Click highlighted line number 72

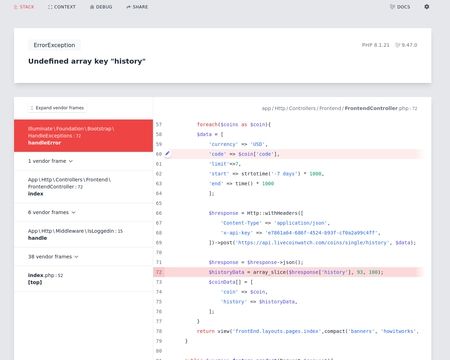(x=159, y=272)
